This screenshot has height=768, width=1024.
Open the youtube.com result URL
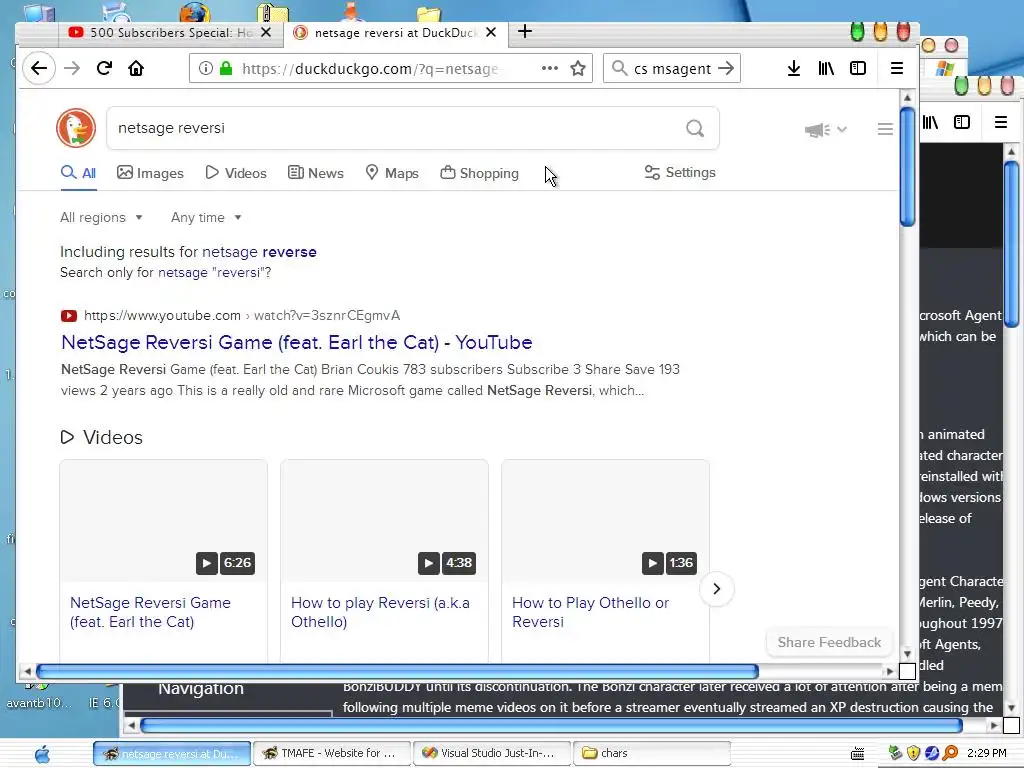(x=242, y=315)
